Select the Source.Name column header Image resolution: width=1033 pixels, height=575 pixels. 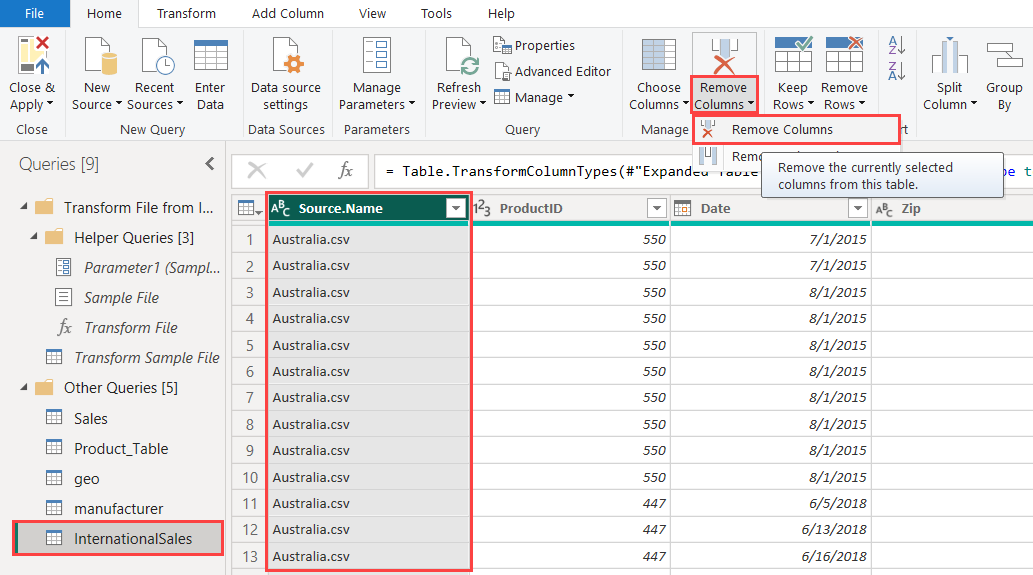369,209
